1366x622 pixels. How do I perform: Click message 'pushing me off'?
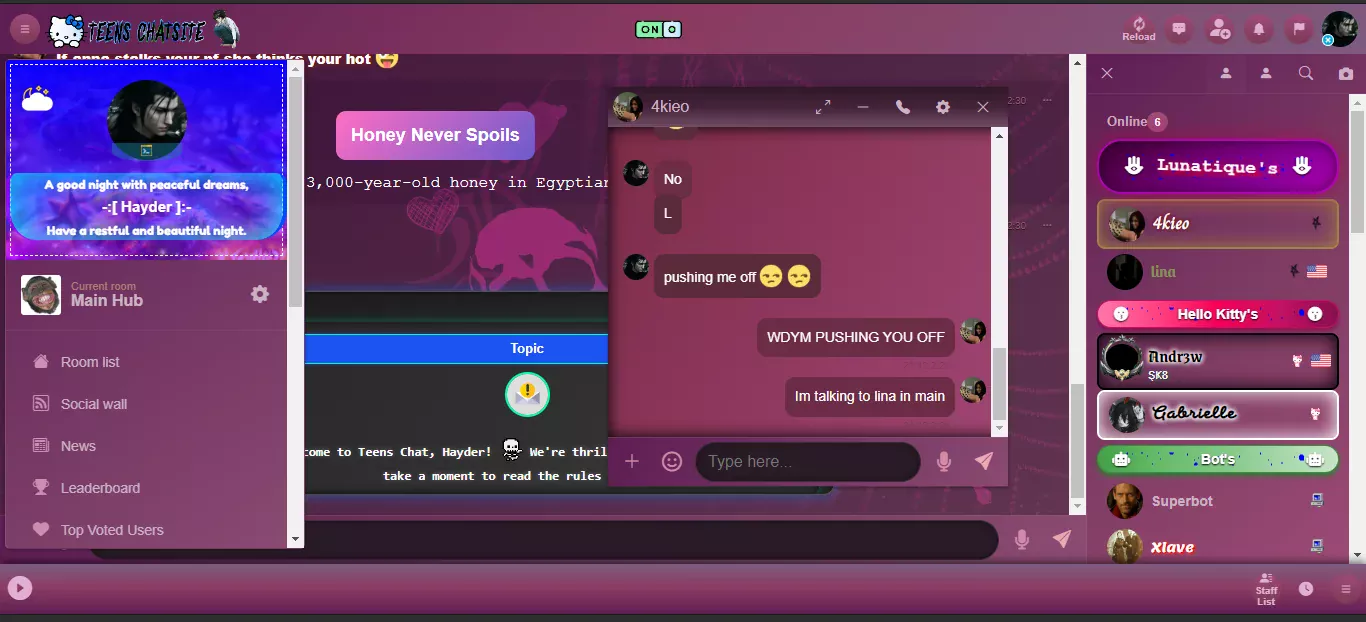[x=737, y=276]
